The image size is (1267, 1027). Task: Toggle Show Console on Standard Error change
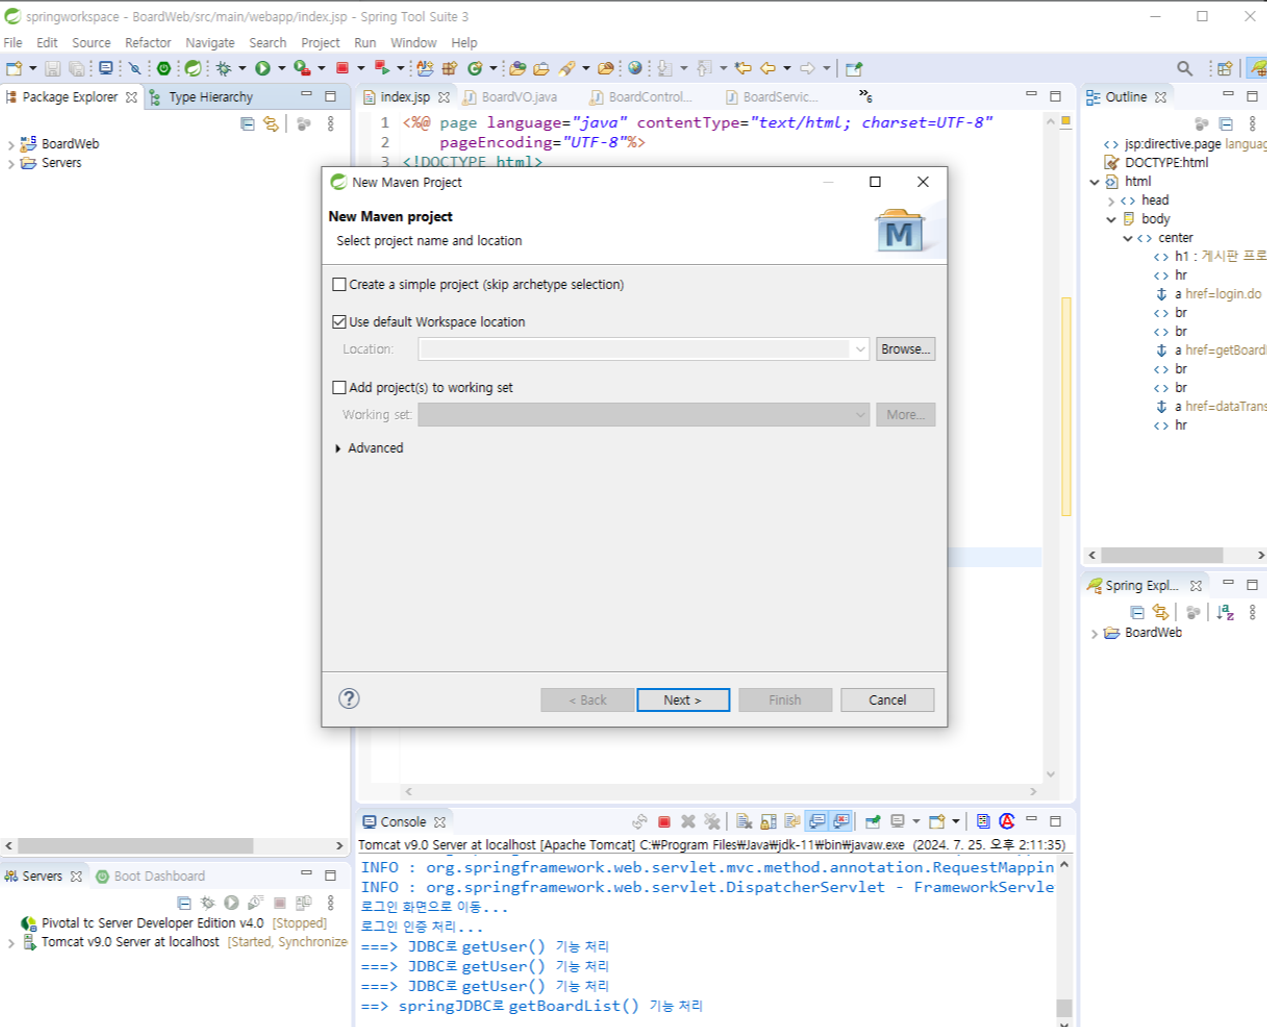(841, 822)
